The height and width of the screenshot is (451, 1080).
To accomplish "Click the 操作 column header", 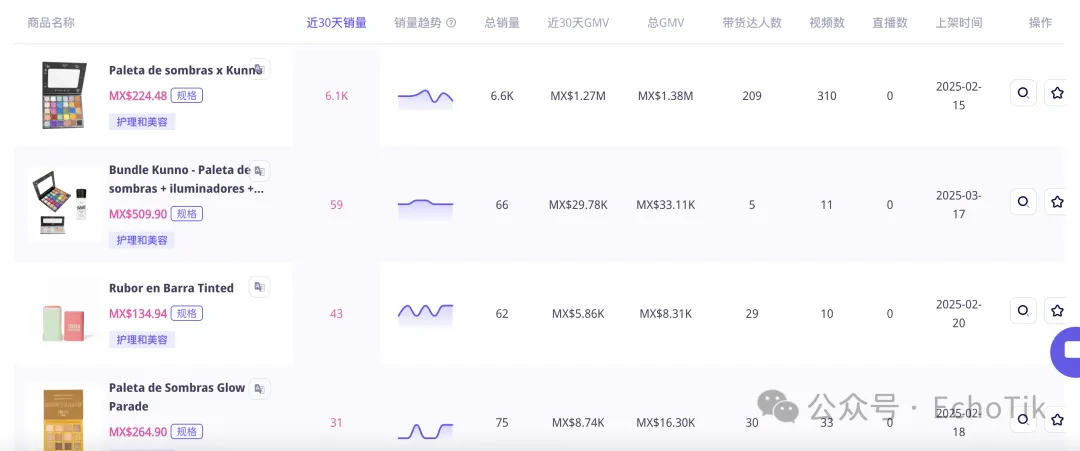I will click(1040, 23).
